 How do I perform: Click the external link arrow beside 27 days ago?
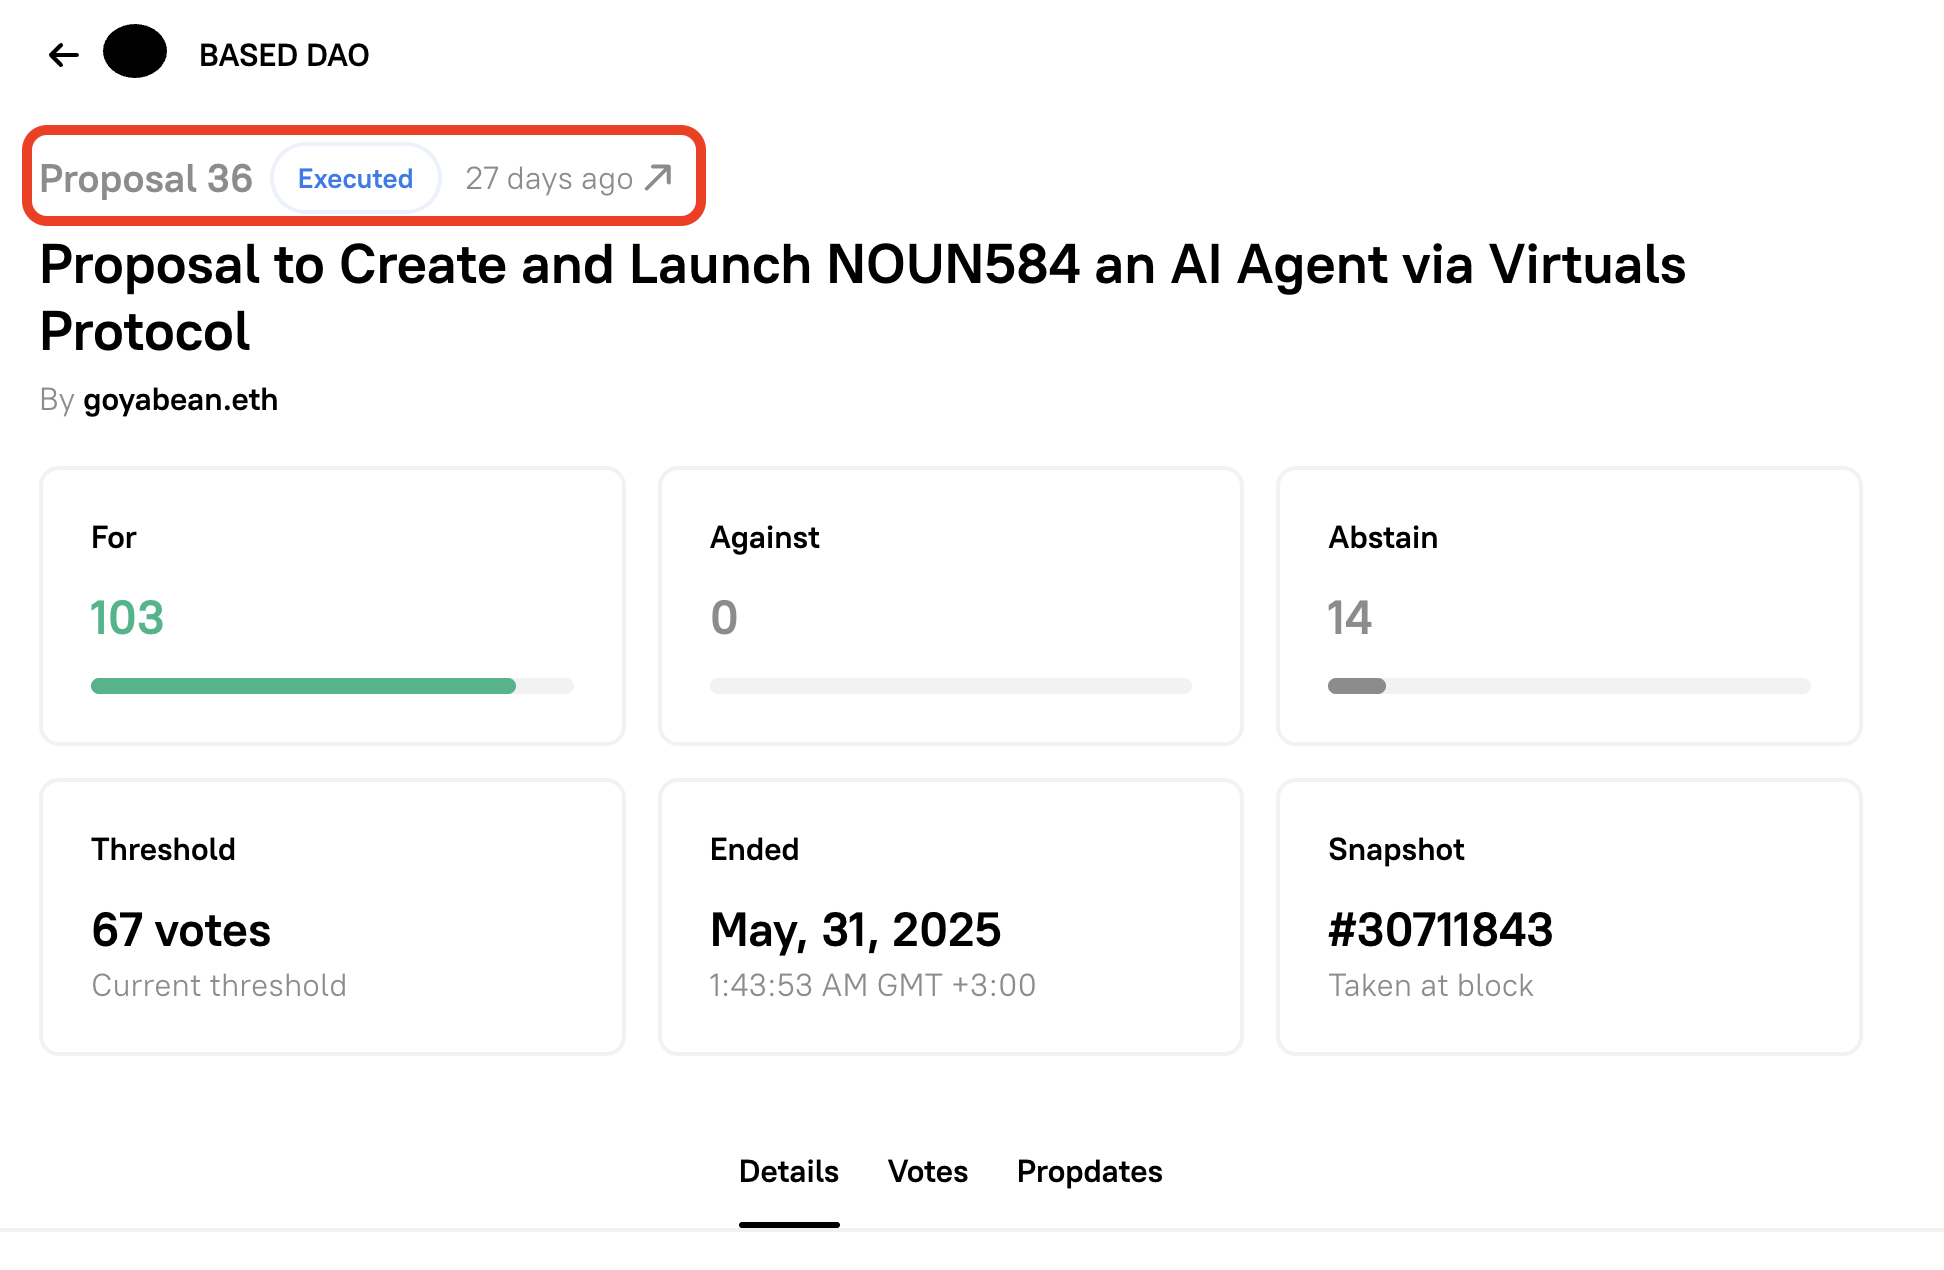658,178
